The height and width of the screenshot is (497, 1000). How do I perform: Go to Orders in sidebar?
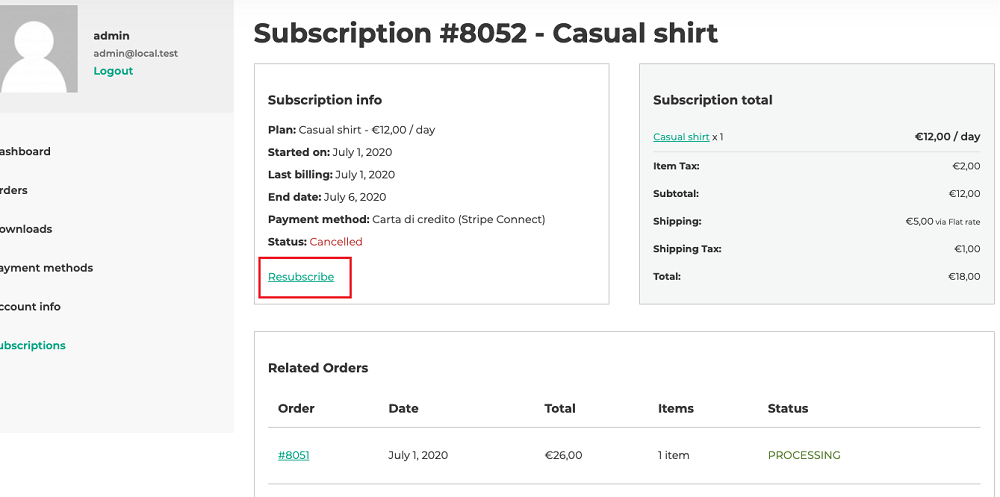pos(13,190)
